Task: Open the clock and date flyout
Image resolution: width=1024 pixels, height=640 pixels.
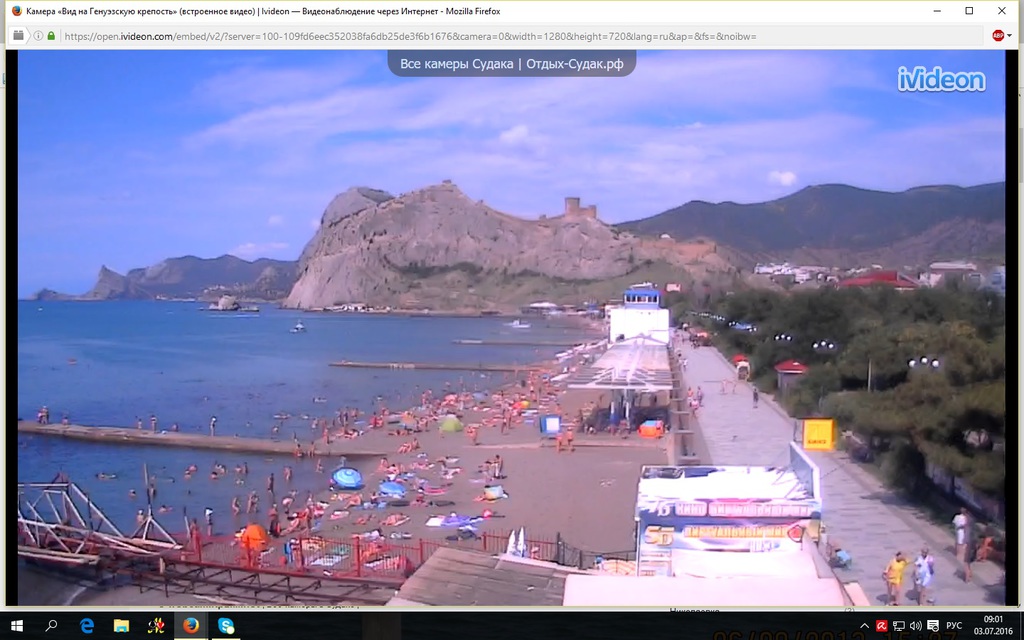Action: click(994, 625)
